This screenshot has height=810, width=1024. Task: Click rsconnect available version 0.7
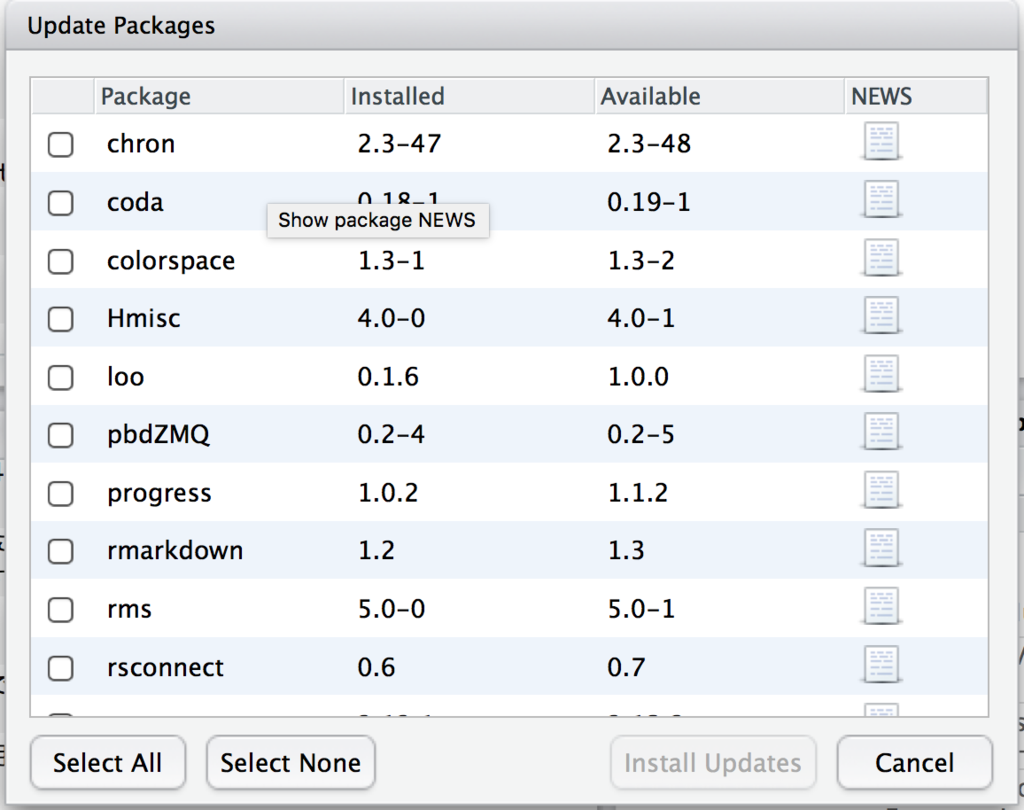[x=626, y=667]
